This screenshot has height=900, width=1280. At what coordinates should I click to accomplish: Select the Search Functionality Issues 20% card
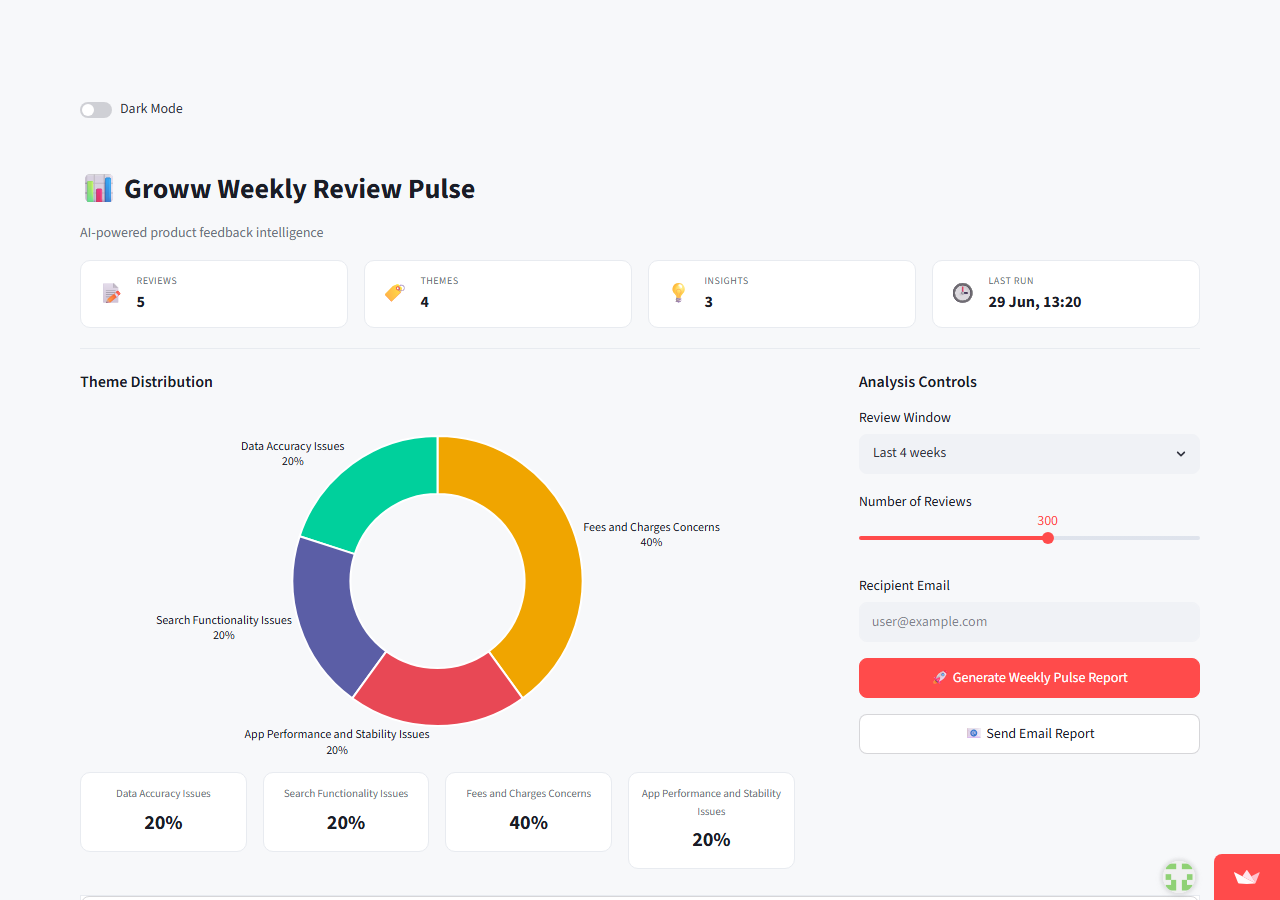[x=346, y=812]
